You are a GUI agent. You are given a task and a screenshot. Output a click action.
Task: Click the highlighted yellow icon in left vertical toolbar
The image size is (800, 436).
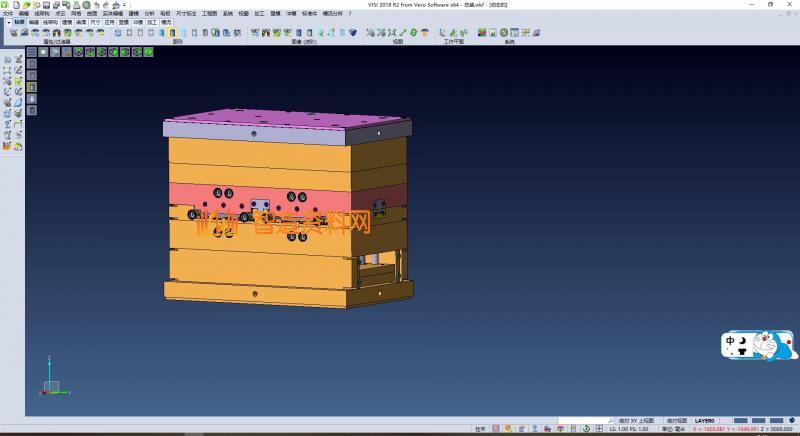tap(31, 87)
